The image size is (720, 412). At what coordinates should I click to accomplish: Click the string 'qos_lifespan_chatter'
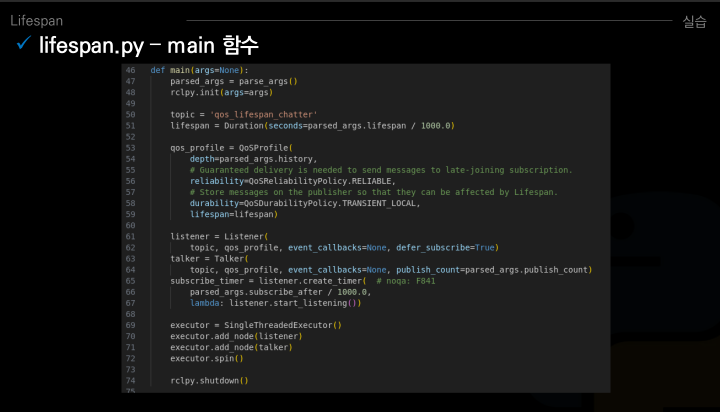click(264, 114)
